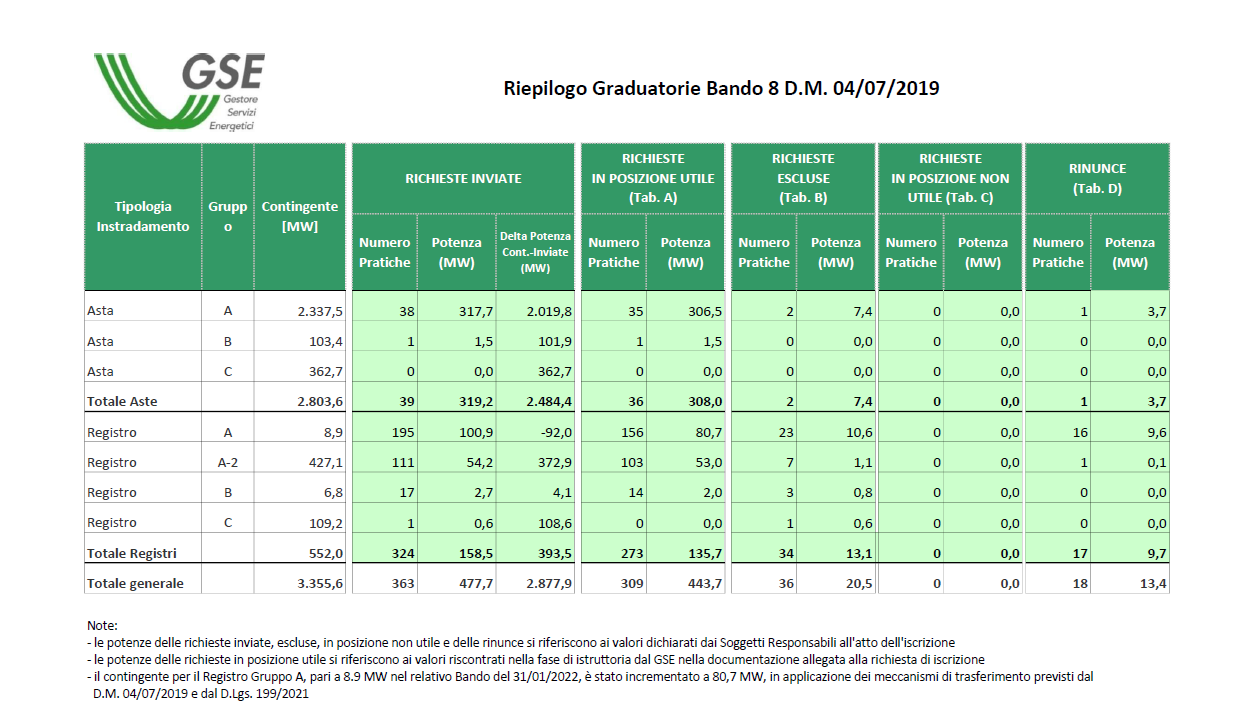Click the grand total Tab. B potenza 20,5

[858, 583]
